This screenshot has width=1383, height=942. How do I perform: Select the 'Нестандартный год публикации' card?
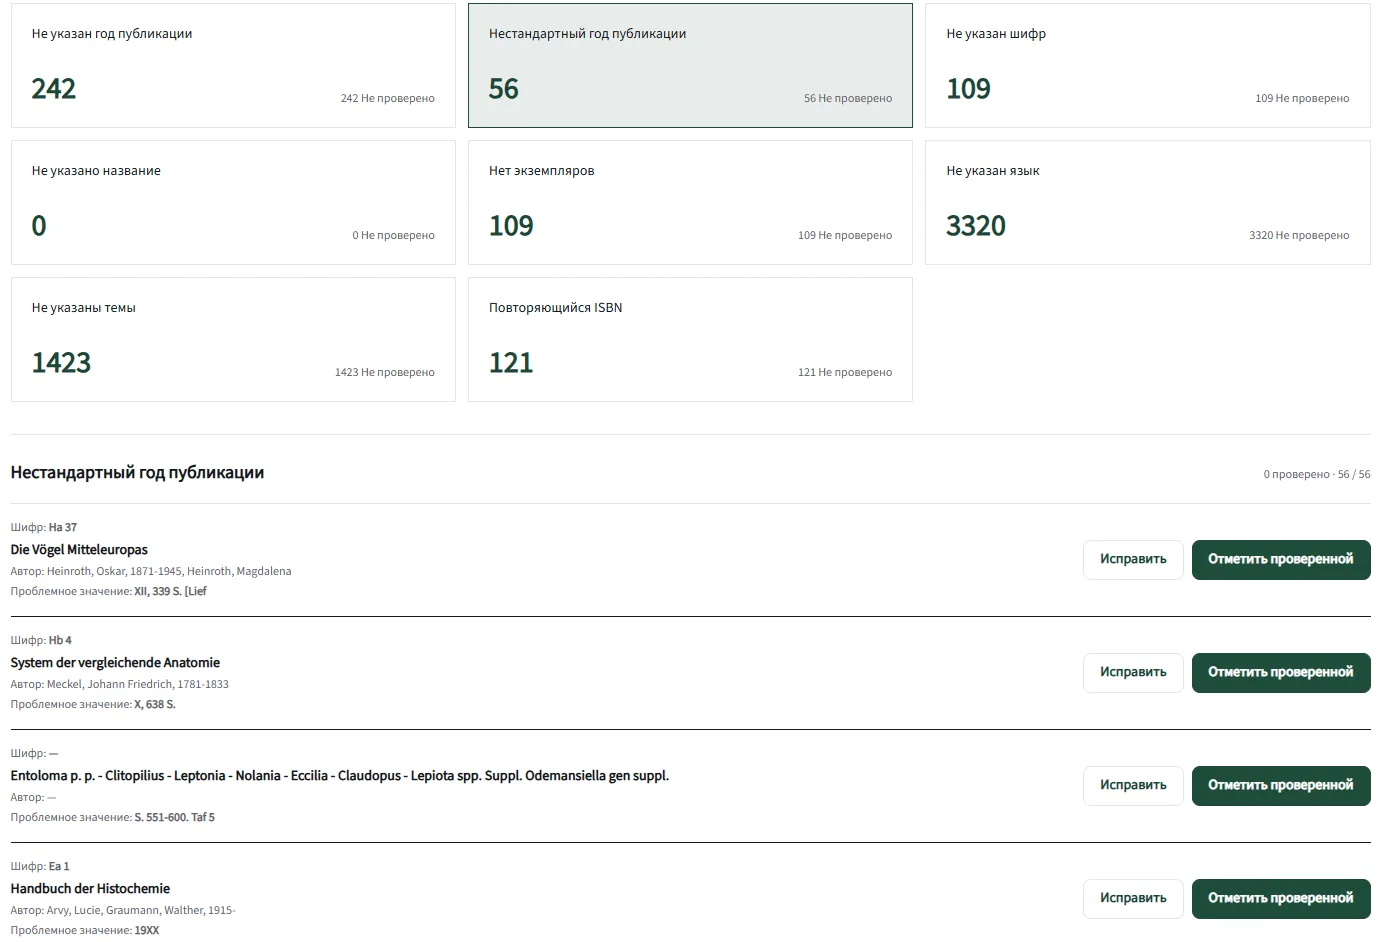coord(690,65)
